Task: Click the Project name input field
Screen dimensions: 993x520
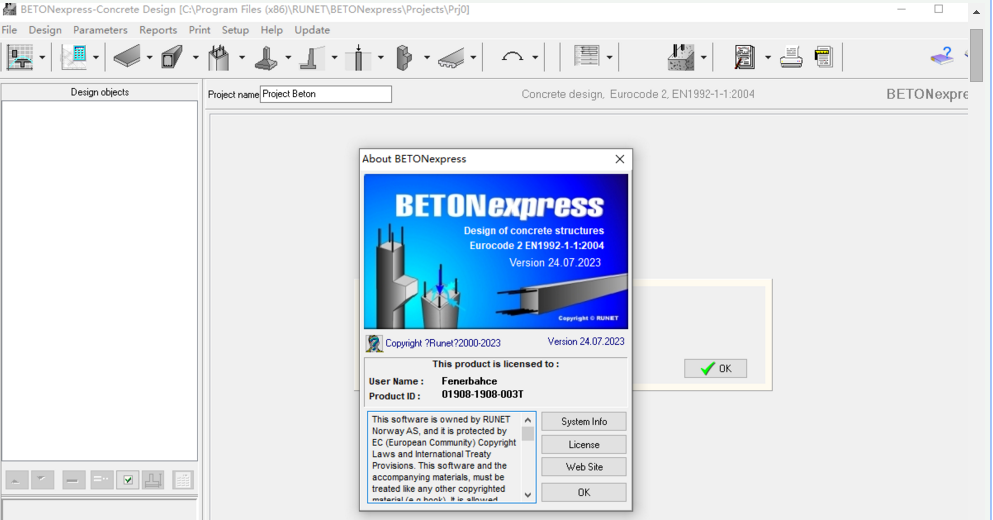Action: (x=326, y=94)
